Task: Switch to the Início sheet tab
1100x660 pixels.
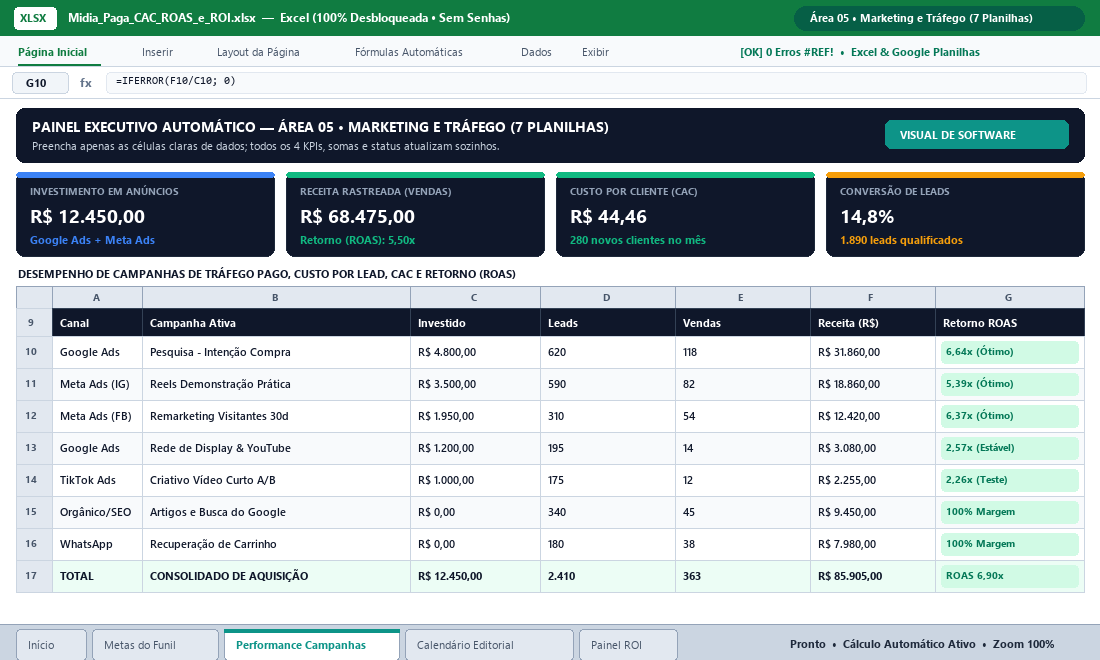Action: tap(51, 645)
